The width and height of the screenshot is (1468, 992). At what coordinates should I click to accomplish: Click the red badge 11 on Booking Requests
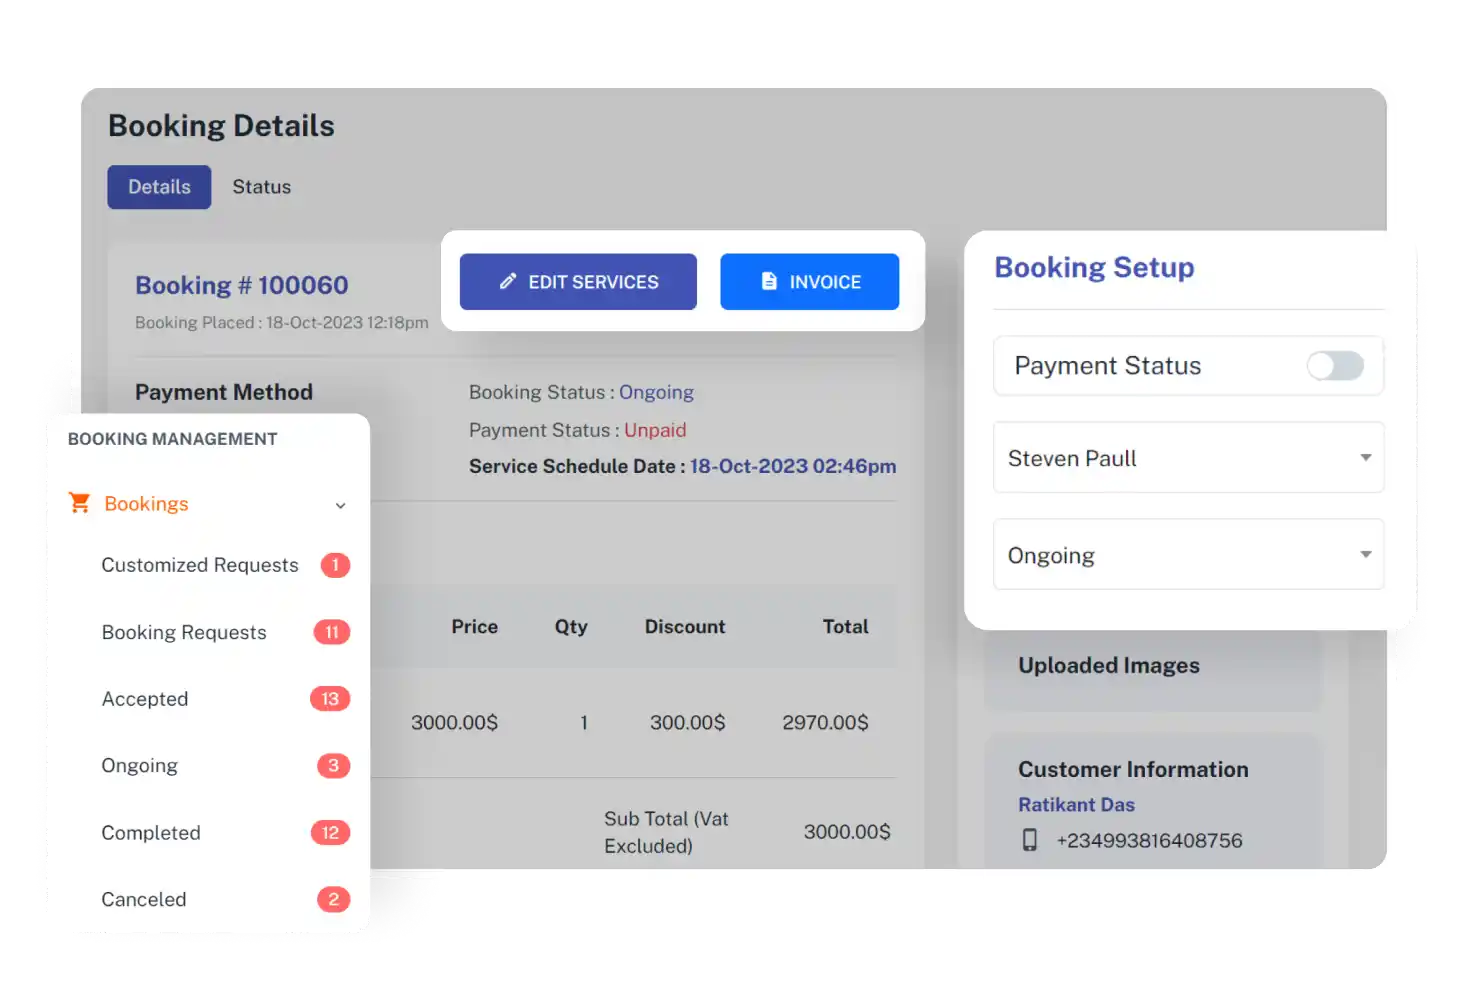pos(332,632)
